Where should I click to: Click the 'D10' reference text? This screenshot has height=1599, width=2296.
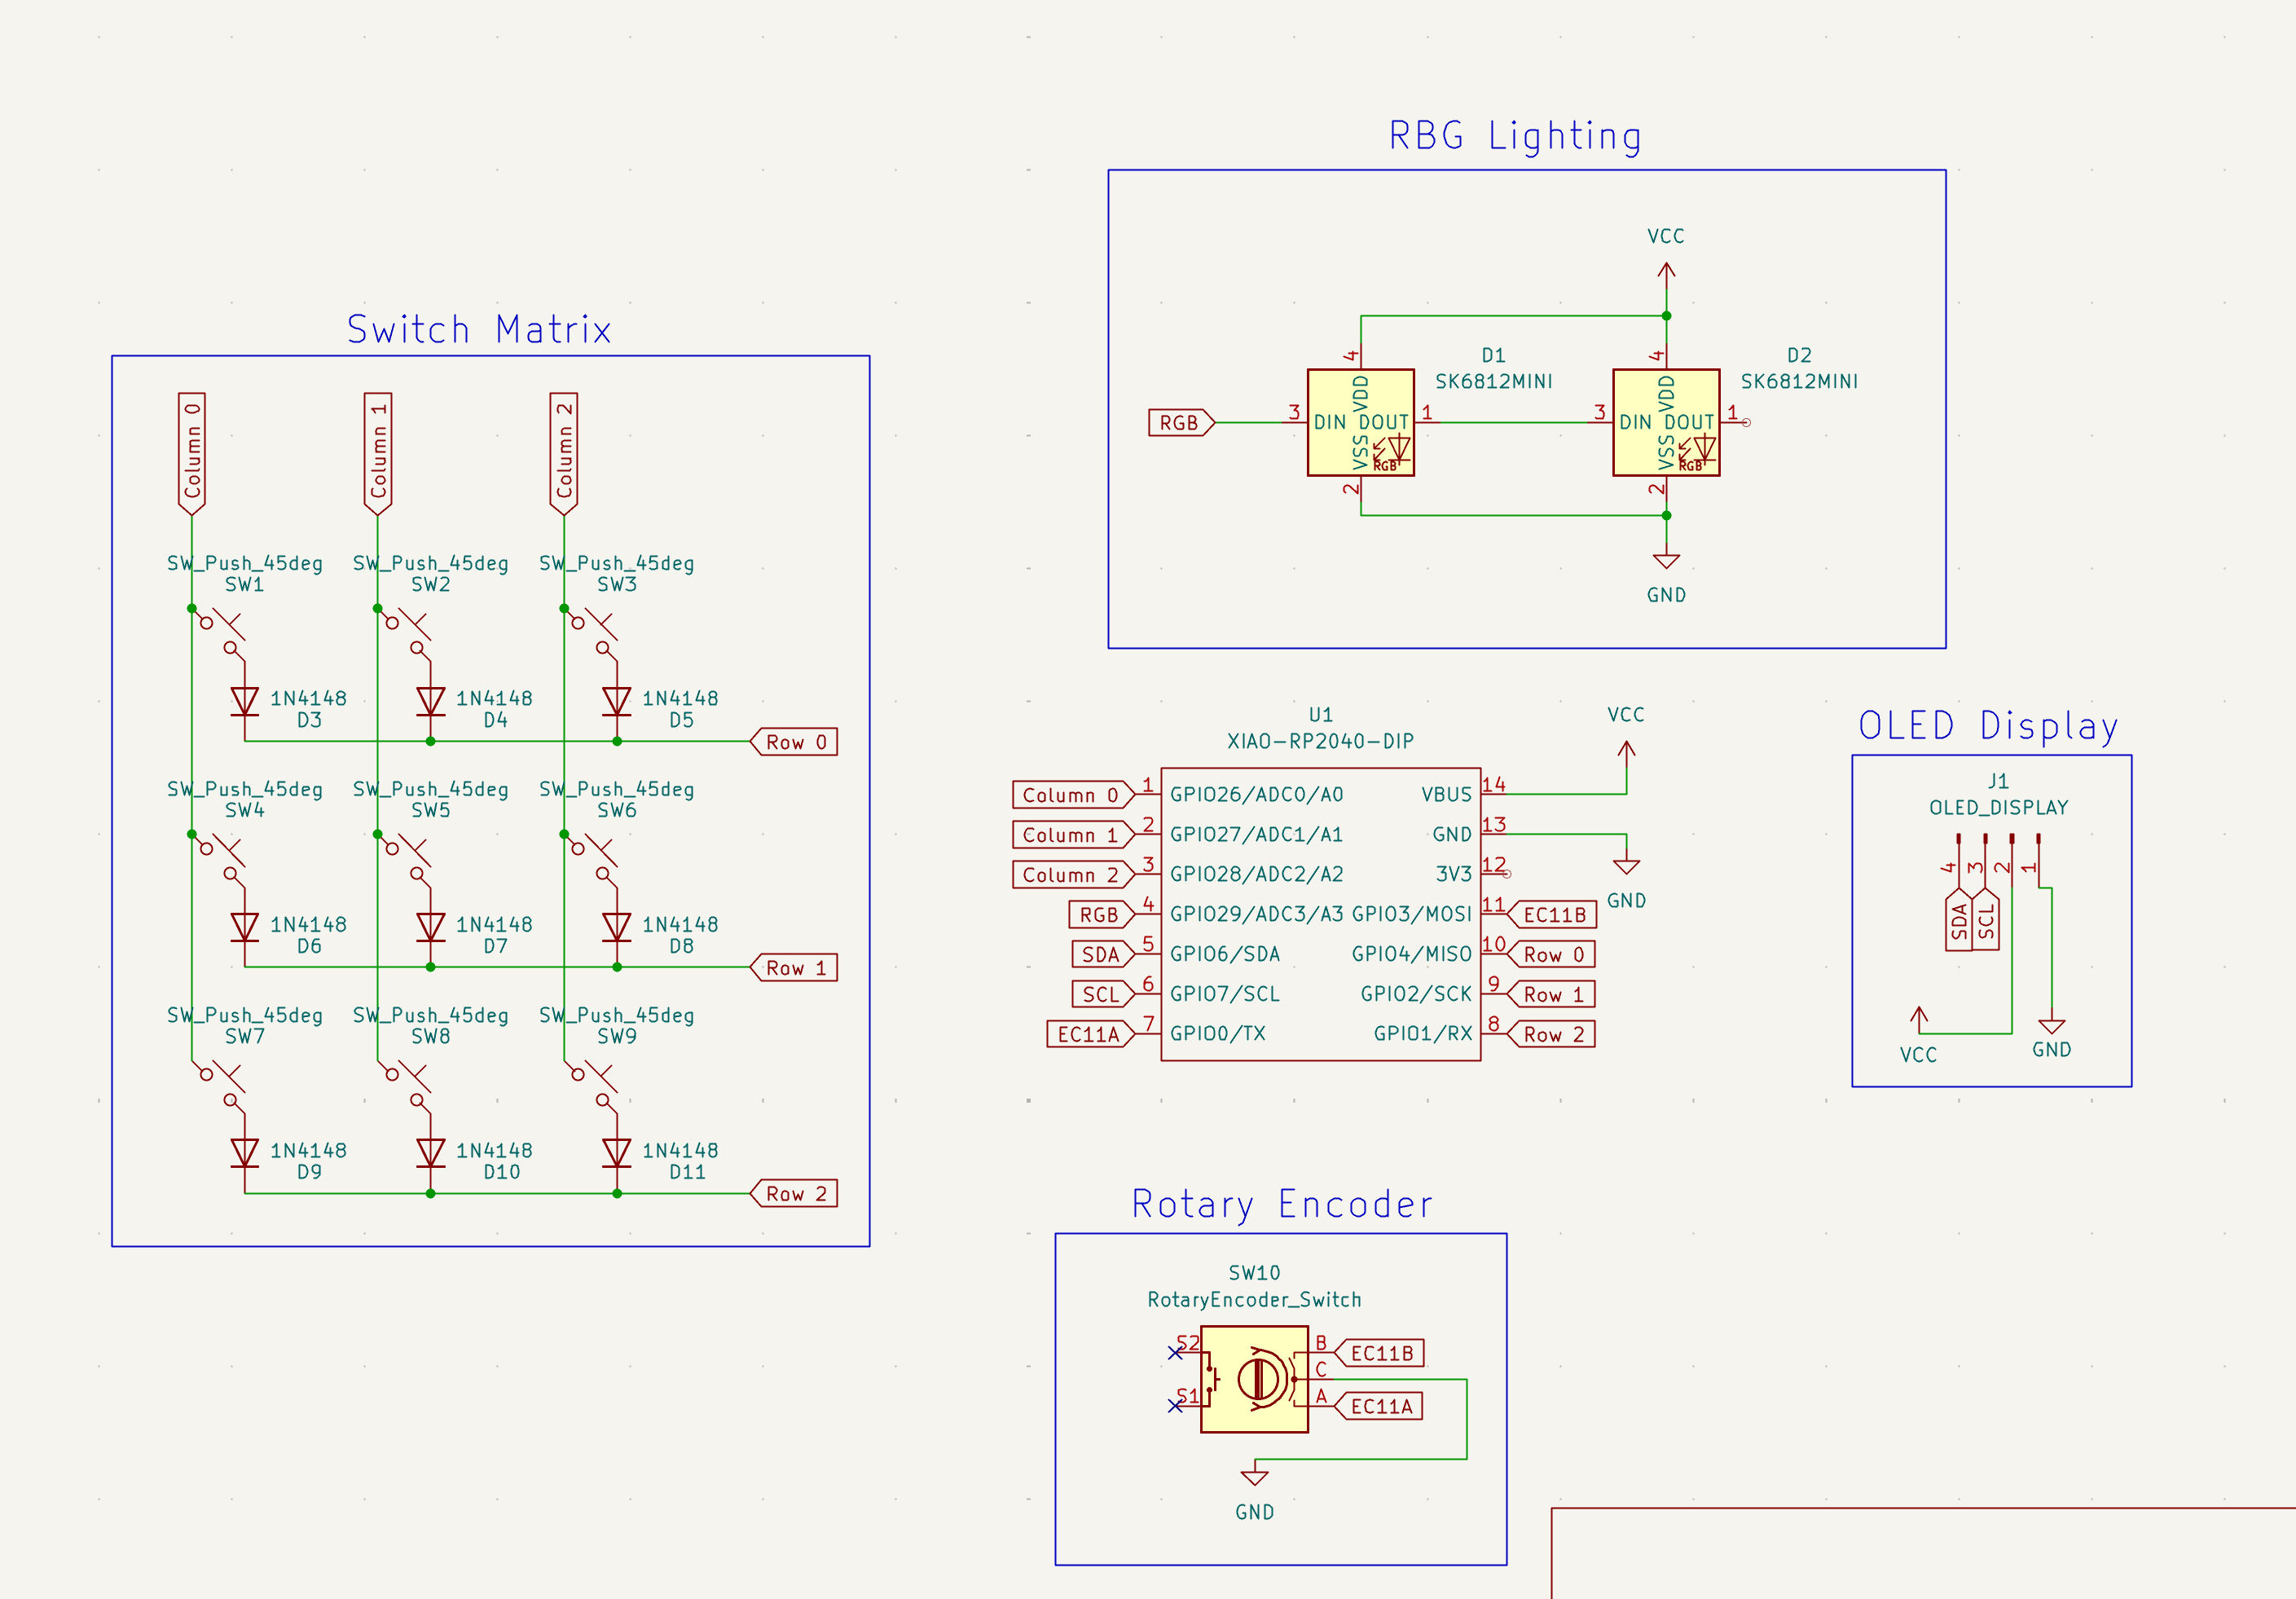pos(502,1172)
